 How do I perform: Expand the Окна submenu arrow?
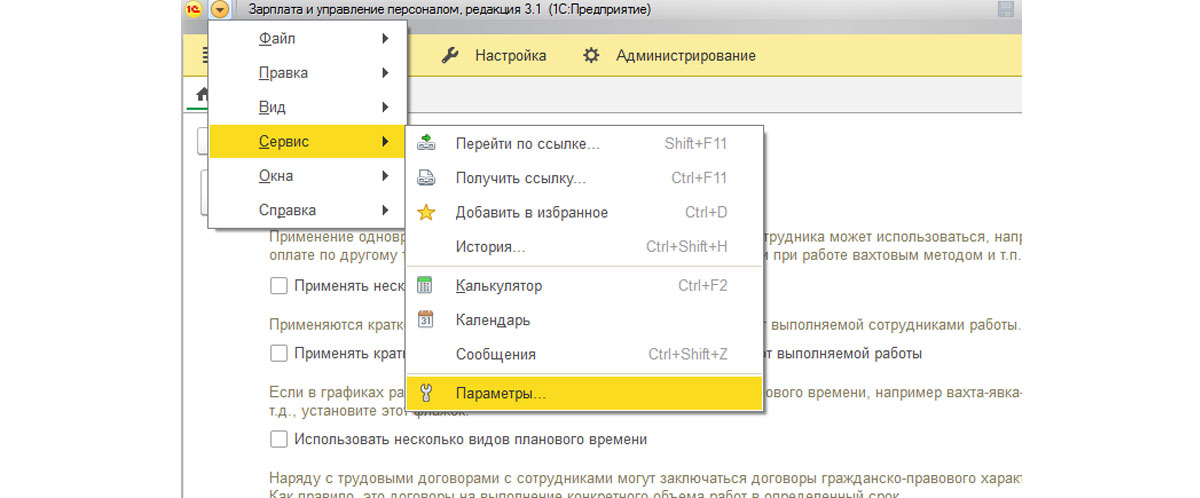tap(385, 176)
